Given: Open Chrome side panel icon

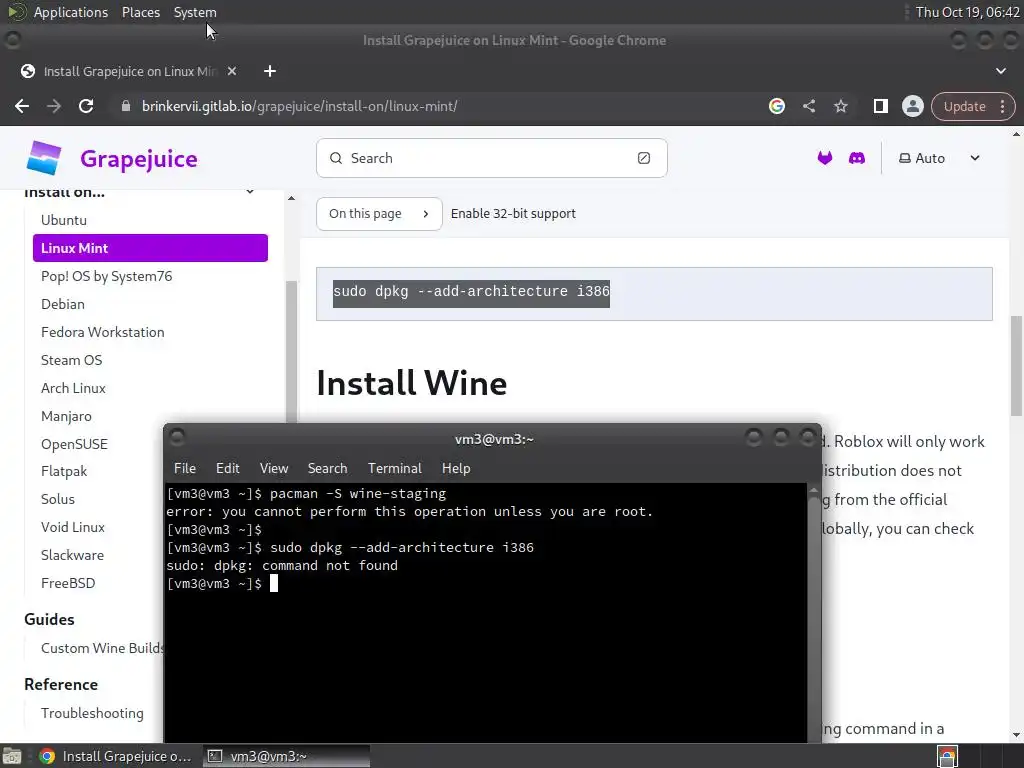Looking at the screenshot, I should click(880, 106).
